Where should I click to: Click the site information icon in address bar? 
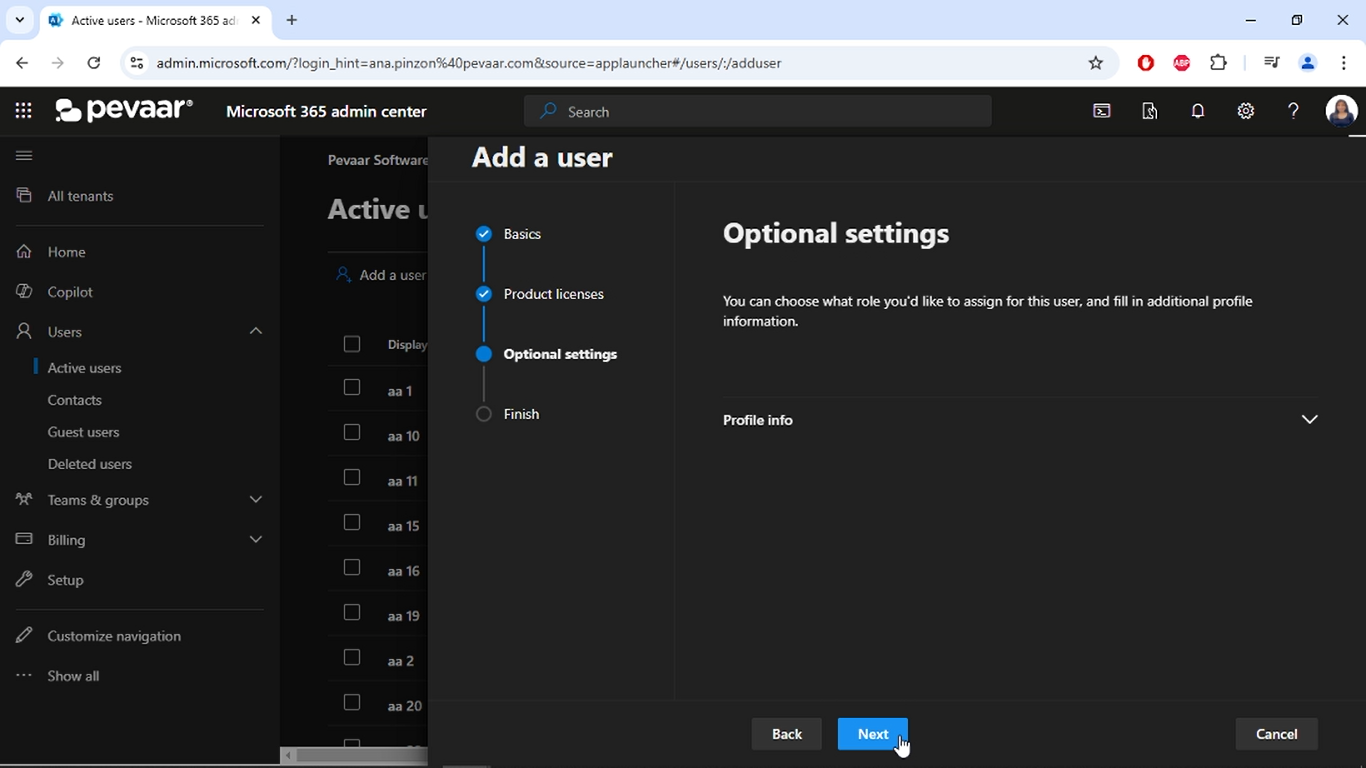pyautogui.click(x=137, y=62)
